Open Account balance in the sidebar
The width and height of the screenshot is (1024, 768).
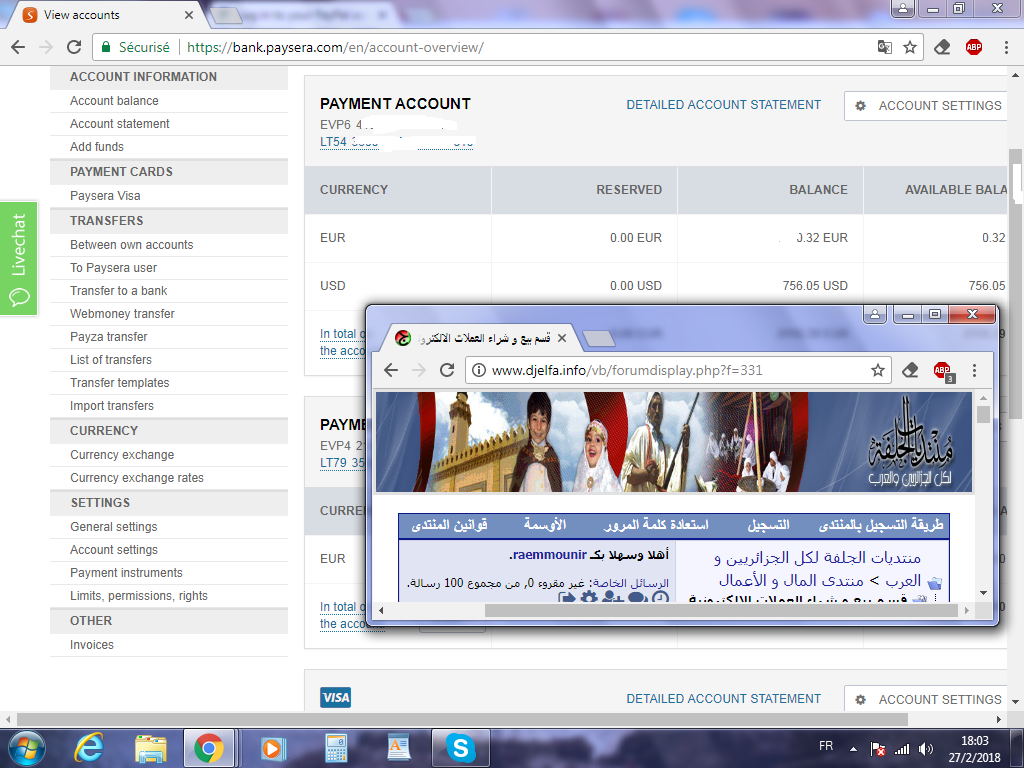pyautogui.click(x=114, y=101)
